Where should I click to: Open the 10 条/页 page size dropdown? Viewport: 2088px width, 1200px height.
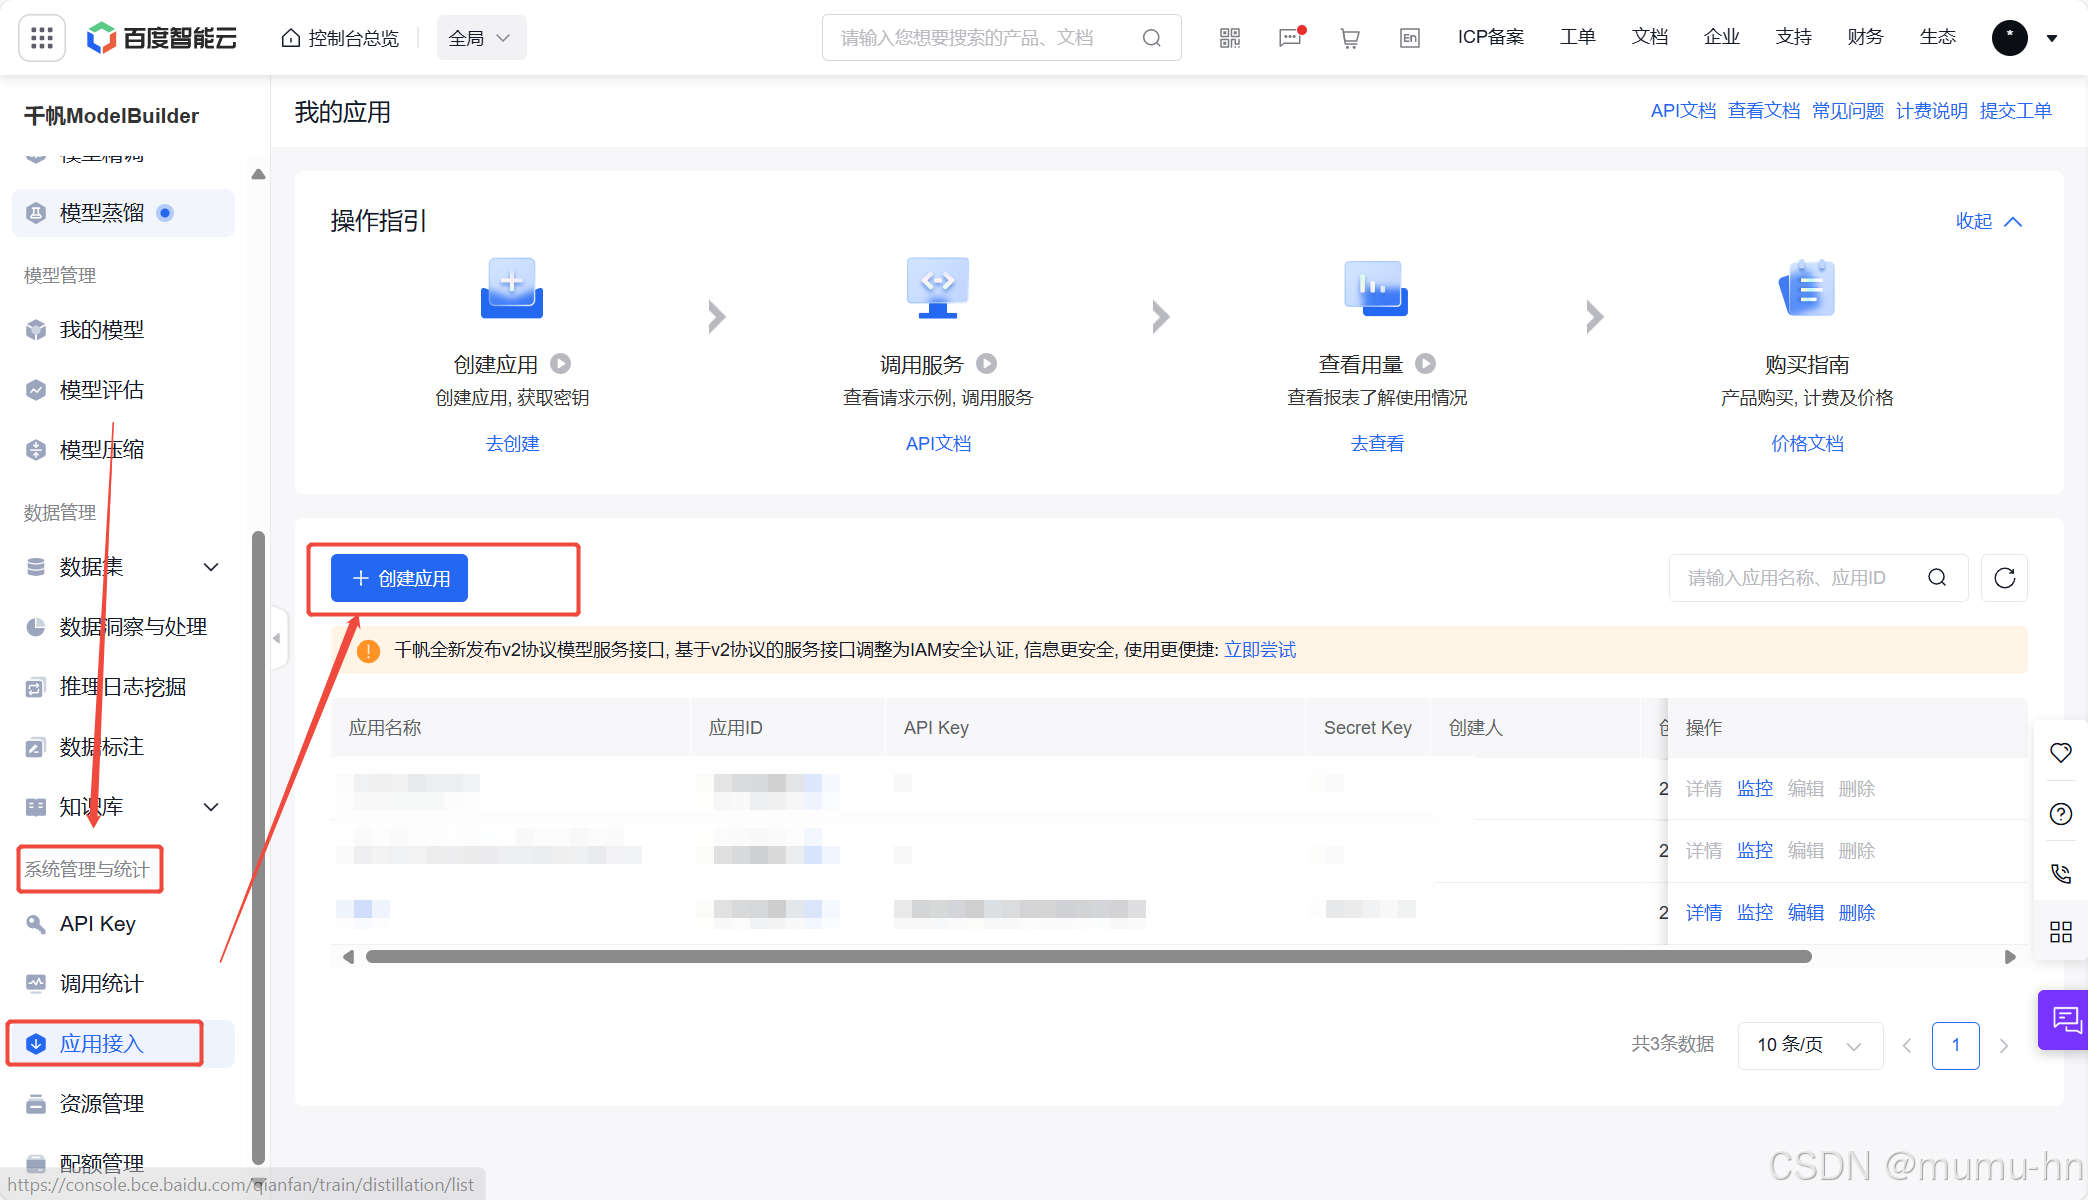(x=1810, y=1045)
